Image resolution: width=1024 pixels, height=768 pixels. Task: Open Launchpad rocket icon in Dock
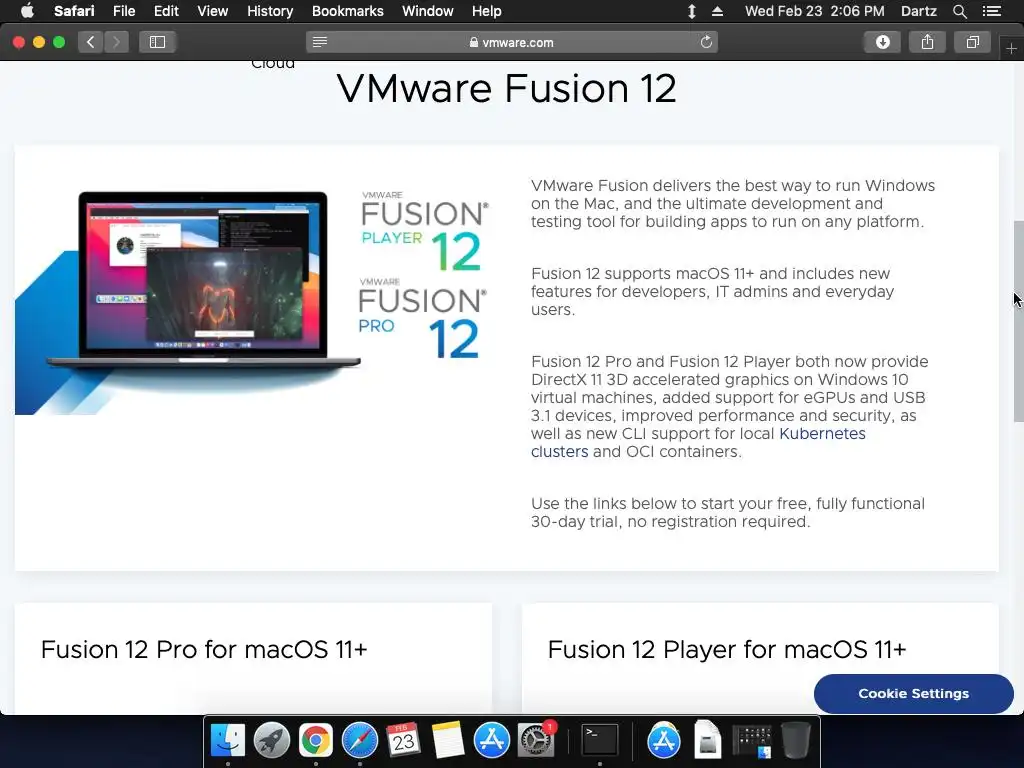(x=272, y=741)
